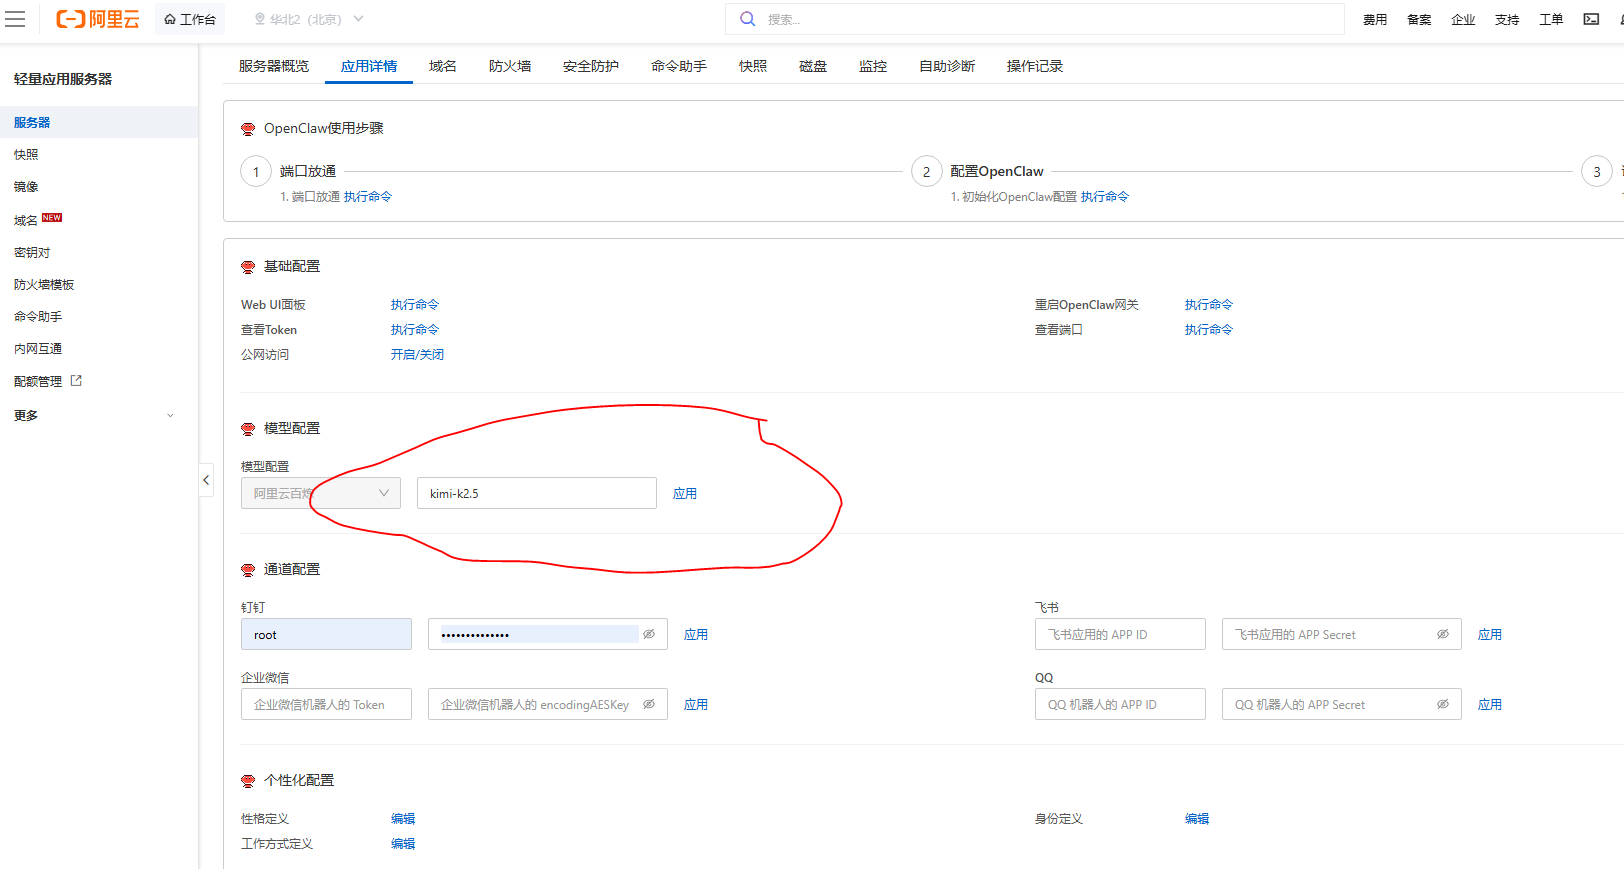Switch to the 安全防护 tab
The height and width of the screenshot is (869, 1624).
pos(591,66)
